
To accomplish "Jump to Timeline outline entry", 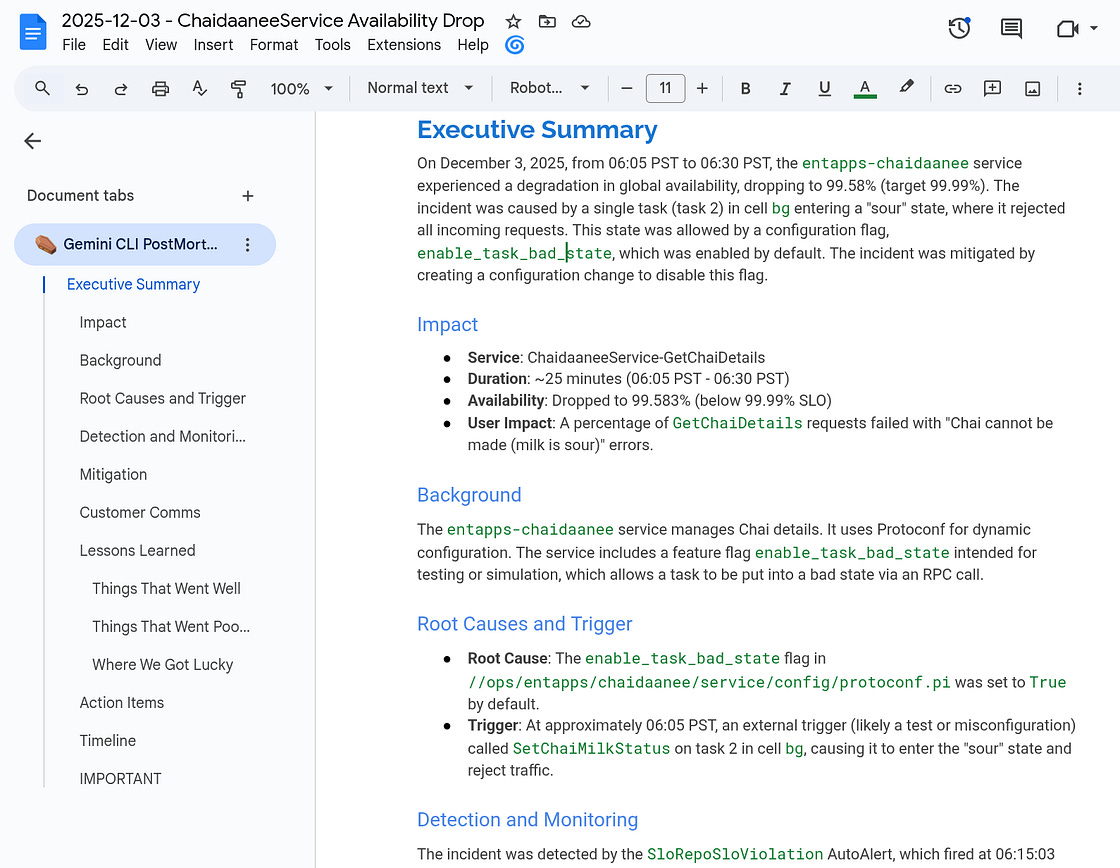I will [x=107, y=740].
